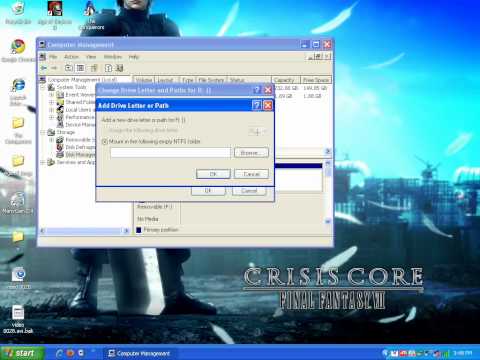This screenshot has width=480, height=360.
Task: Click the last toolbar icon right of Help
Action: 120,68
